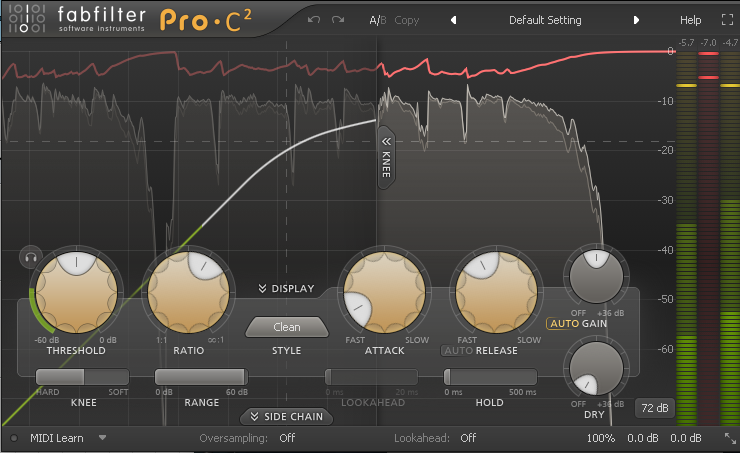Click the -7.0 gain reduction readout
Image resolution: width=740 pixels, height=453 pixels.
click(708, 42)
